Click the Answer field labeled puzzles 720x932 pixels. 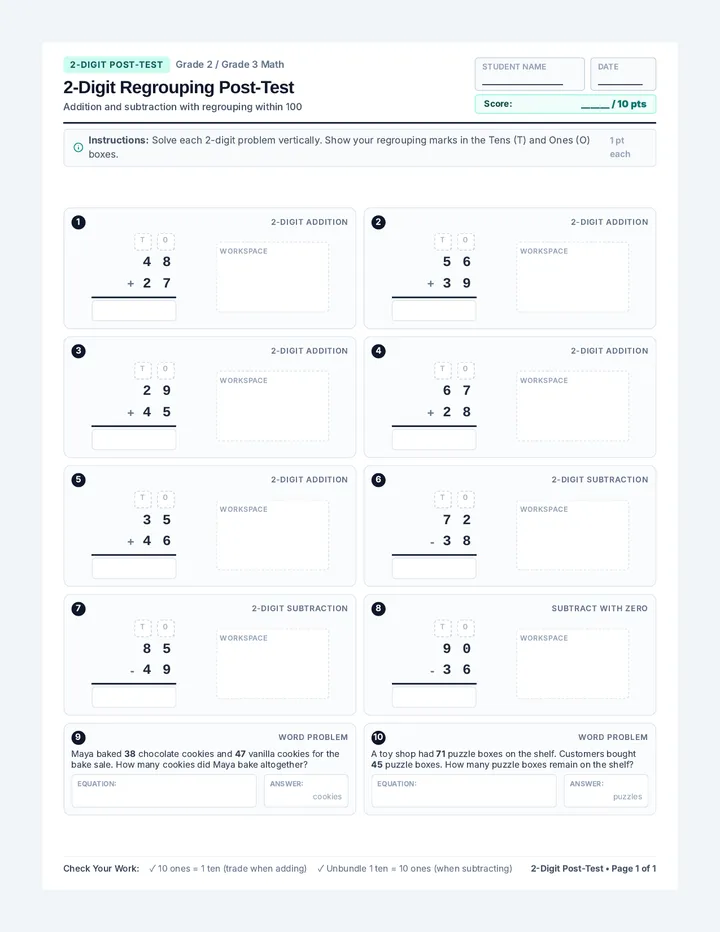(x=606, y=791)
